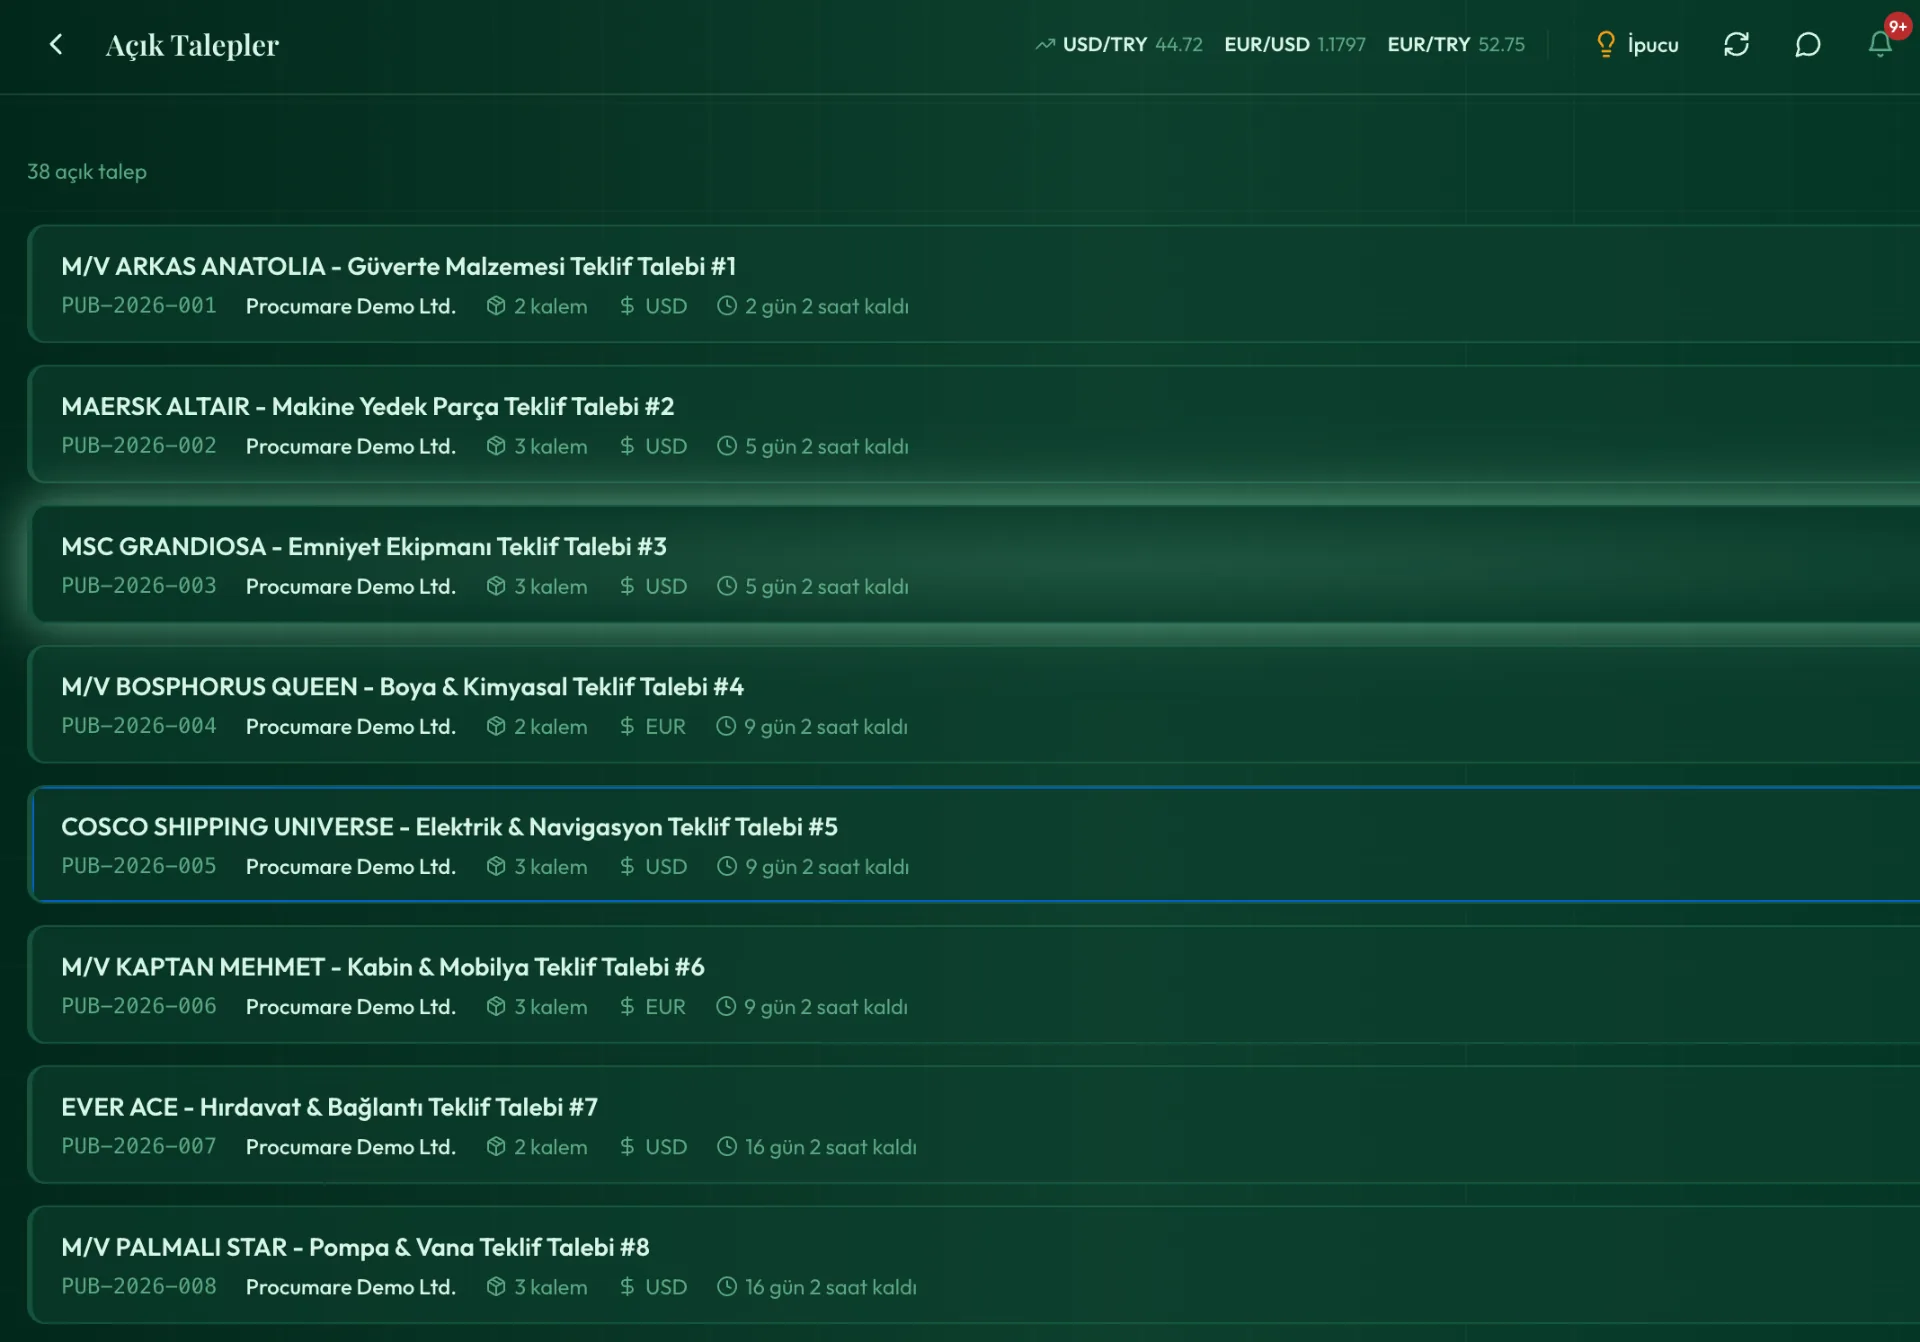
Task: Click the exchange rate trend arrow icon
Action: coord(1045,44)
